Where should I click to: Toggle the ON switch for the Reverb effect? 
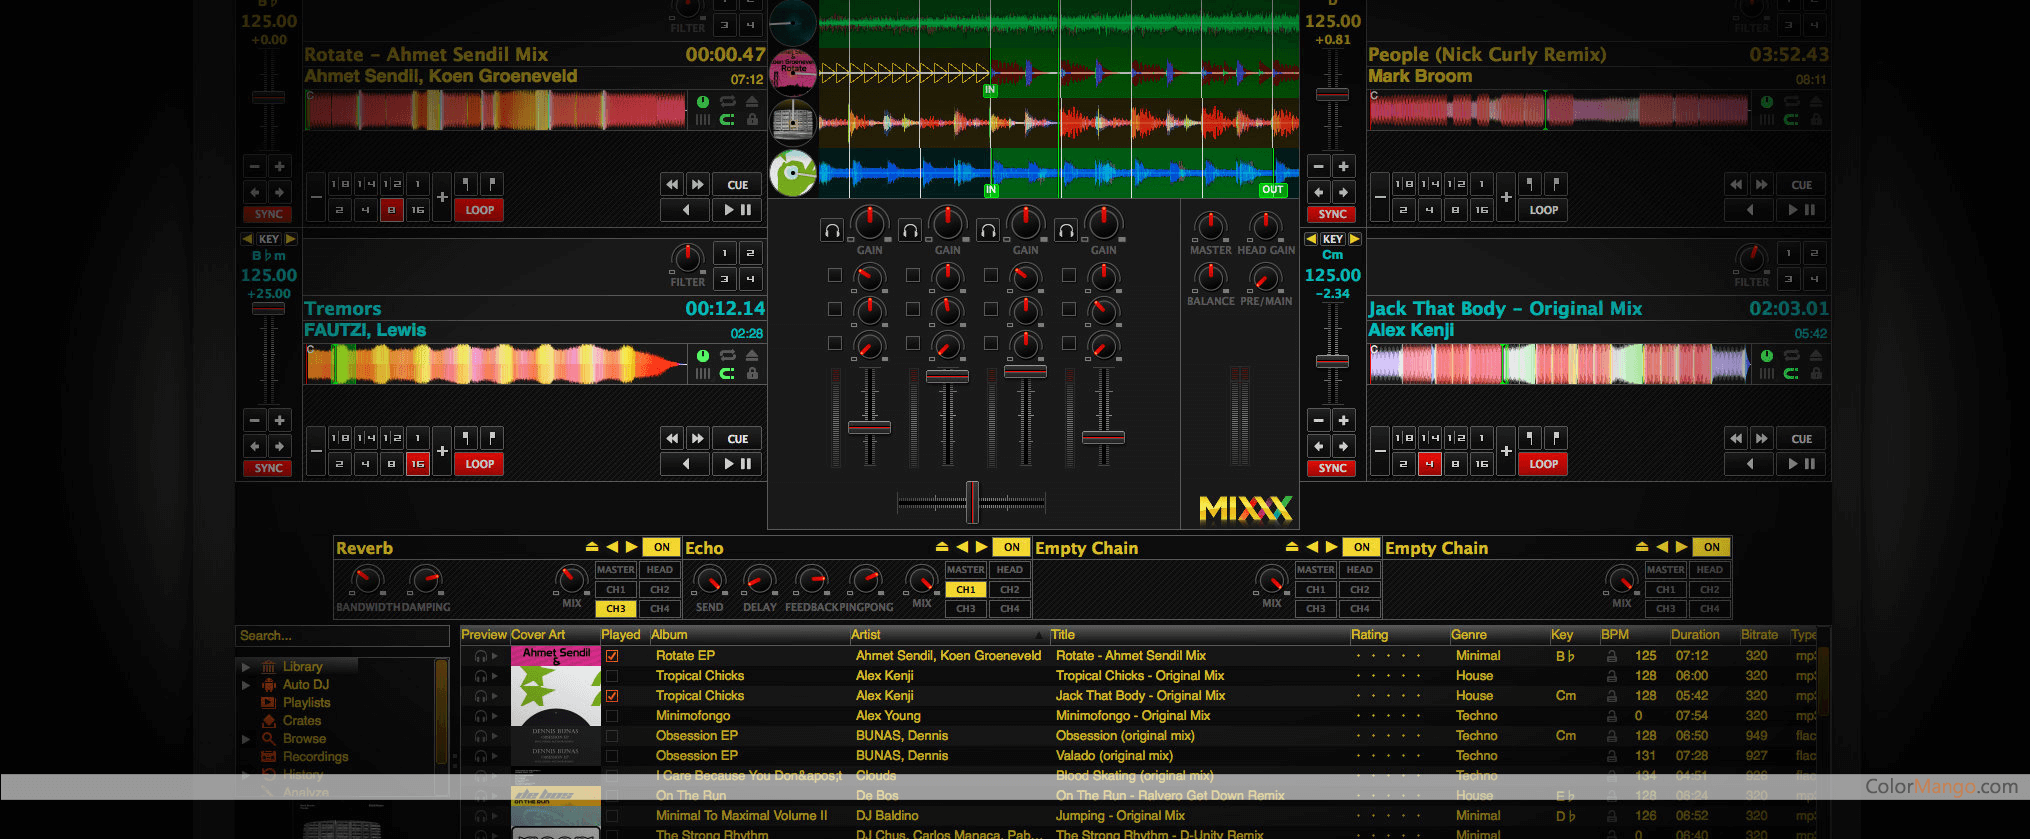coord(661,547)
